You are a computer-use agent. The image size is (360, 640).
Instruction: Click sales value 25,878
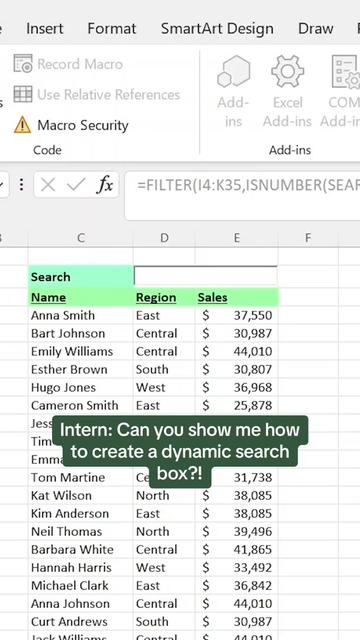(x=253, y=405)
